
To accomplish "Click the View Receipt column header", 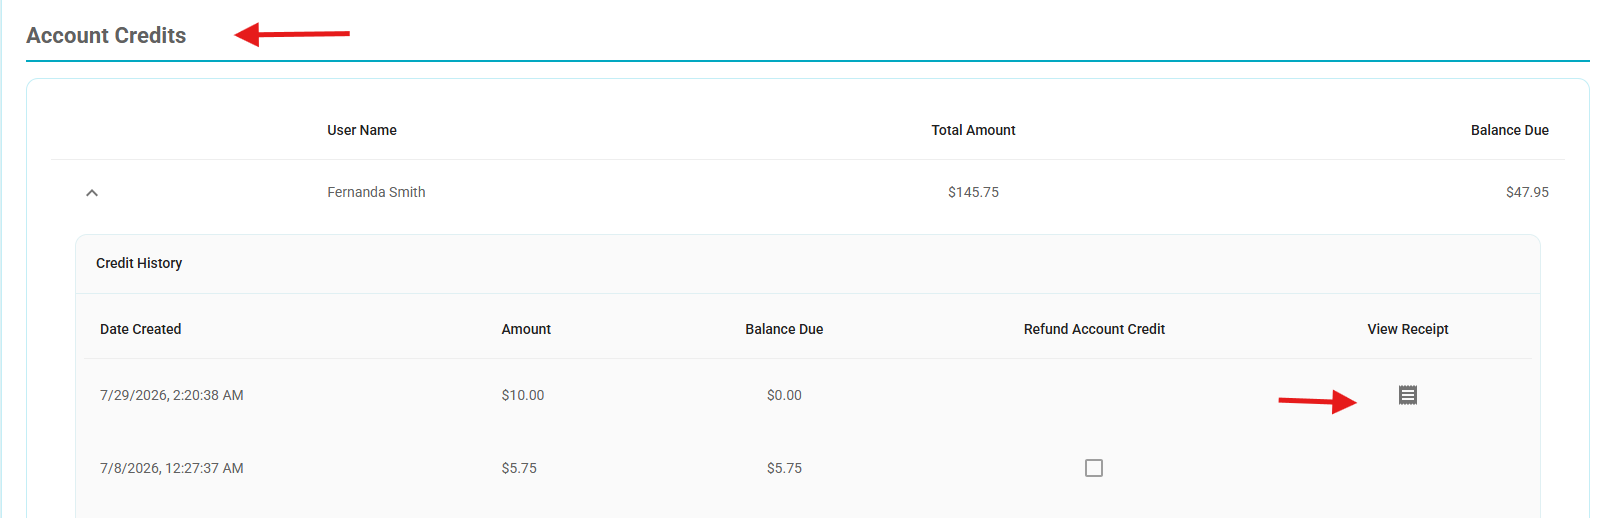I will pos(1407,329).
